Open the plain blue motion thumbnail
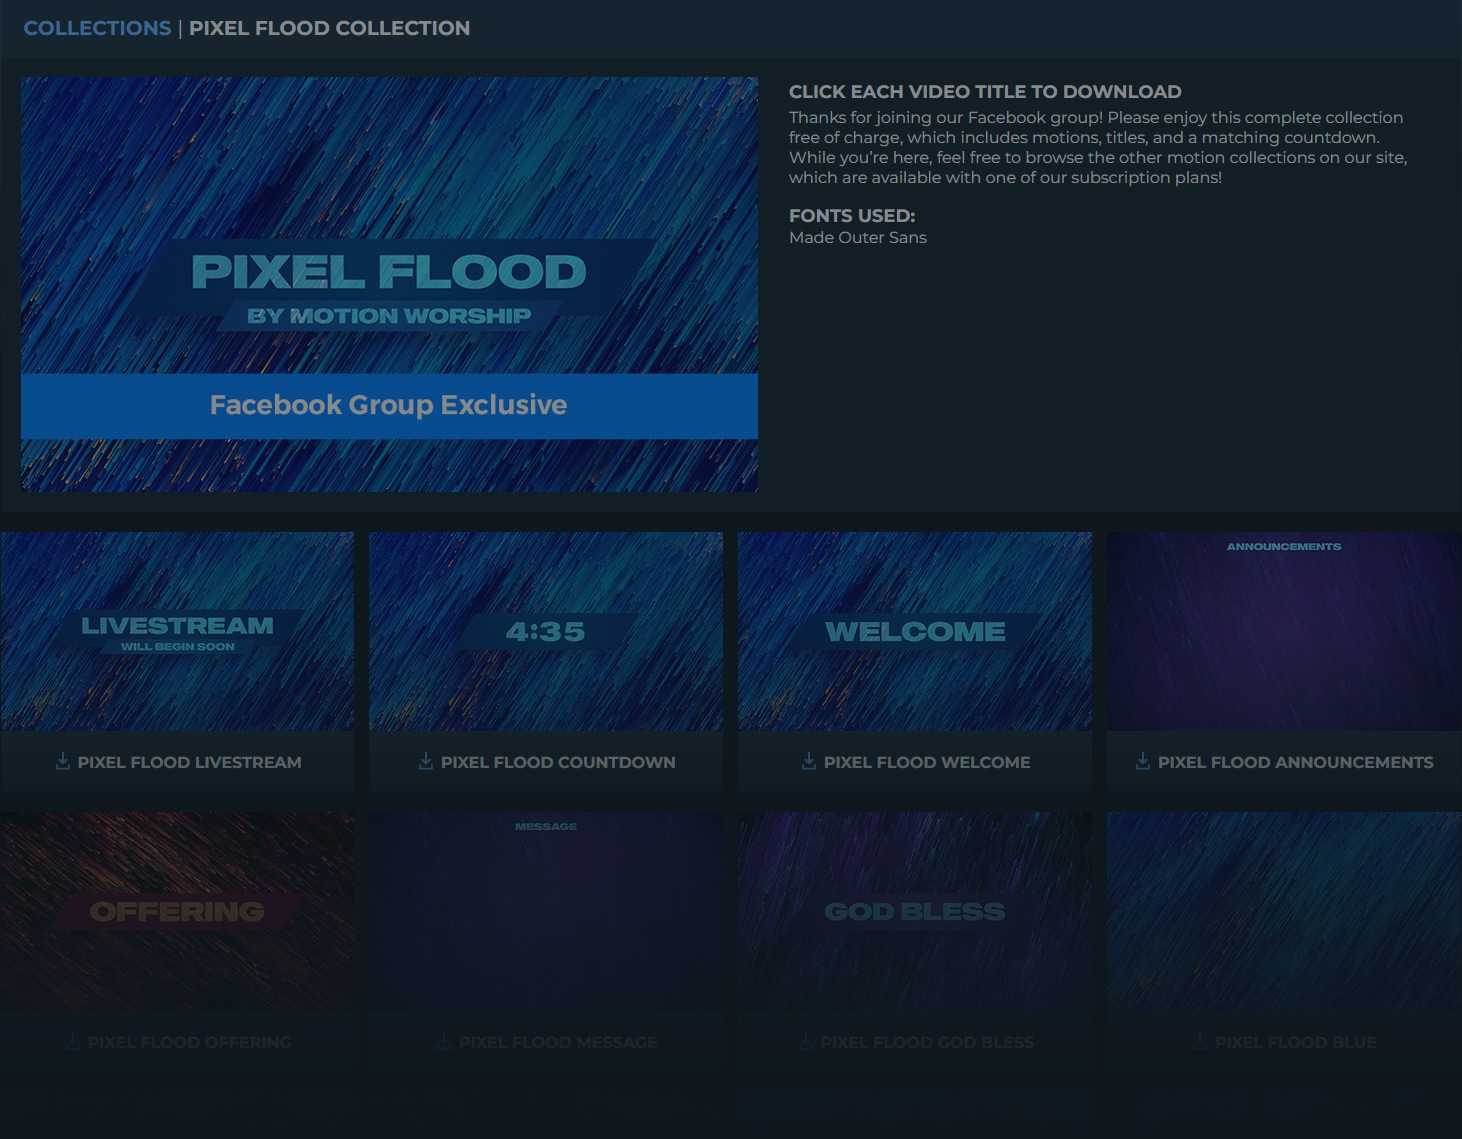This screenshot has width=1462, height=1139. 1284,911
